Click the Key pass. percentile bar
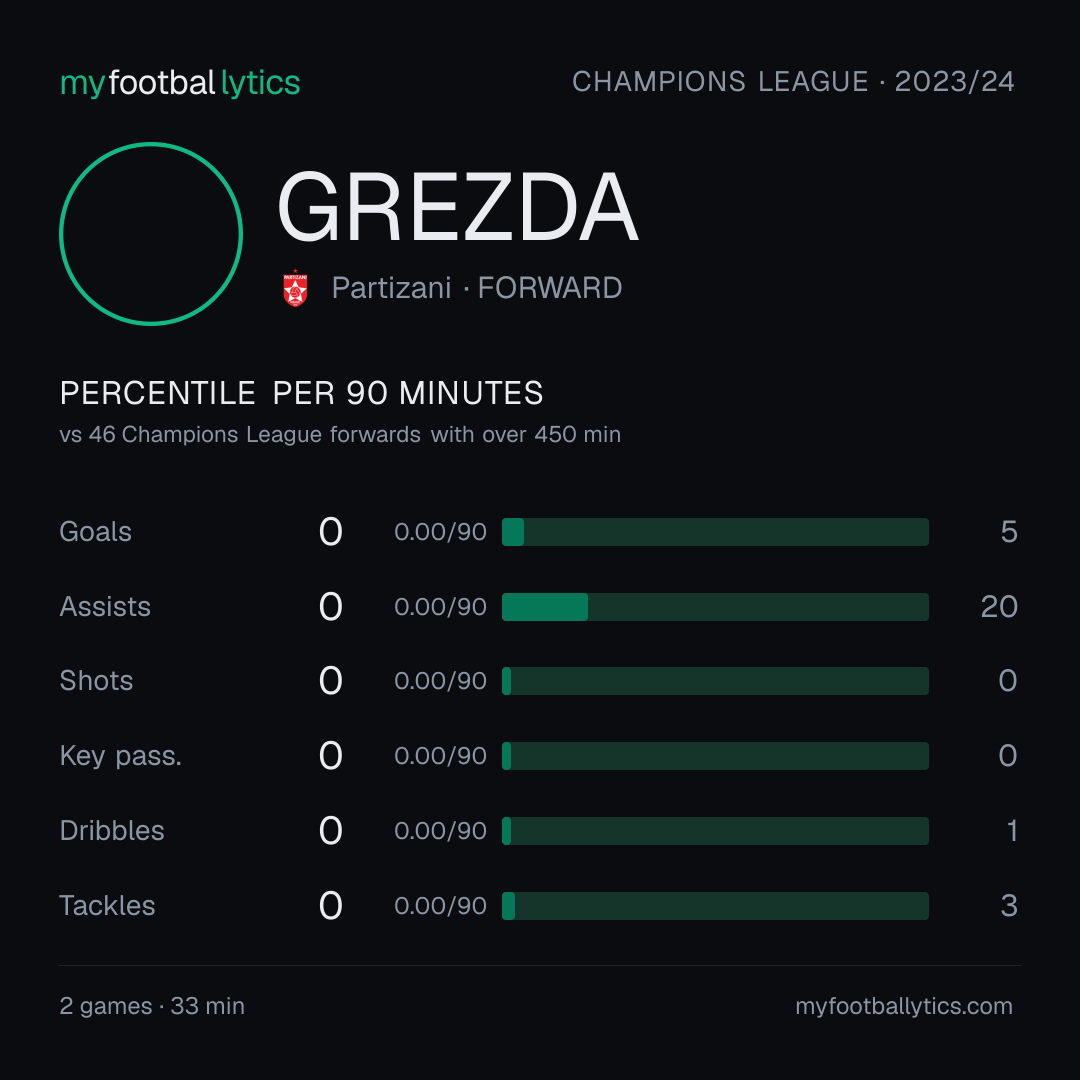 715,756
